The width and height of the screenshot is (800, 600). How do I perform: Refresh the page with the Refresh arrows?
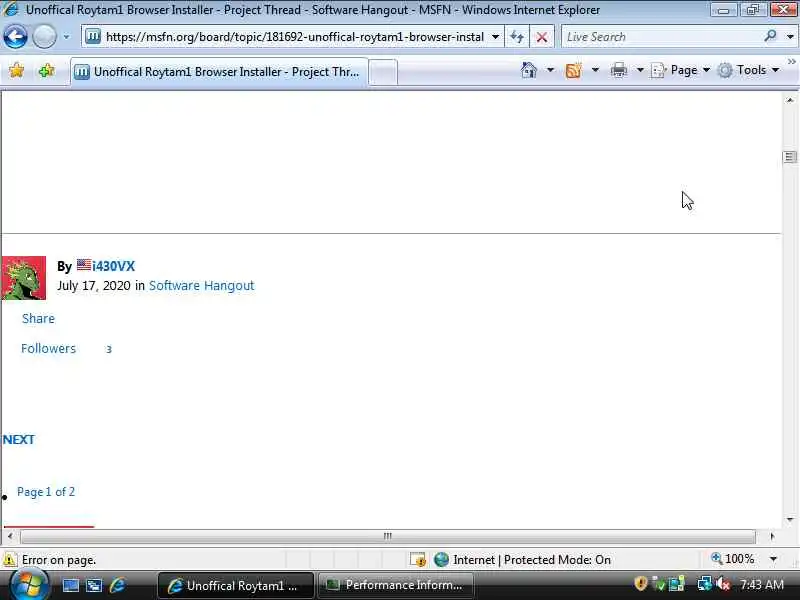point(517,37)
